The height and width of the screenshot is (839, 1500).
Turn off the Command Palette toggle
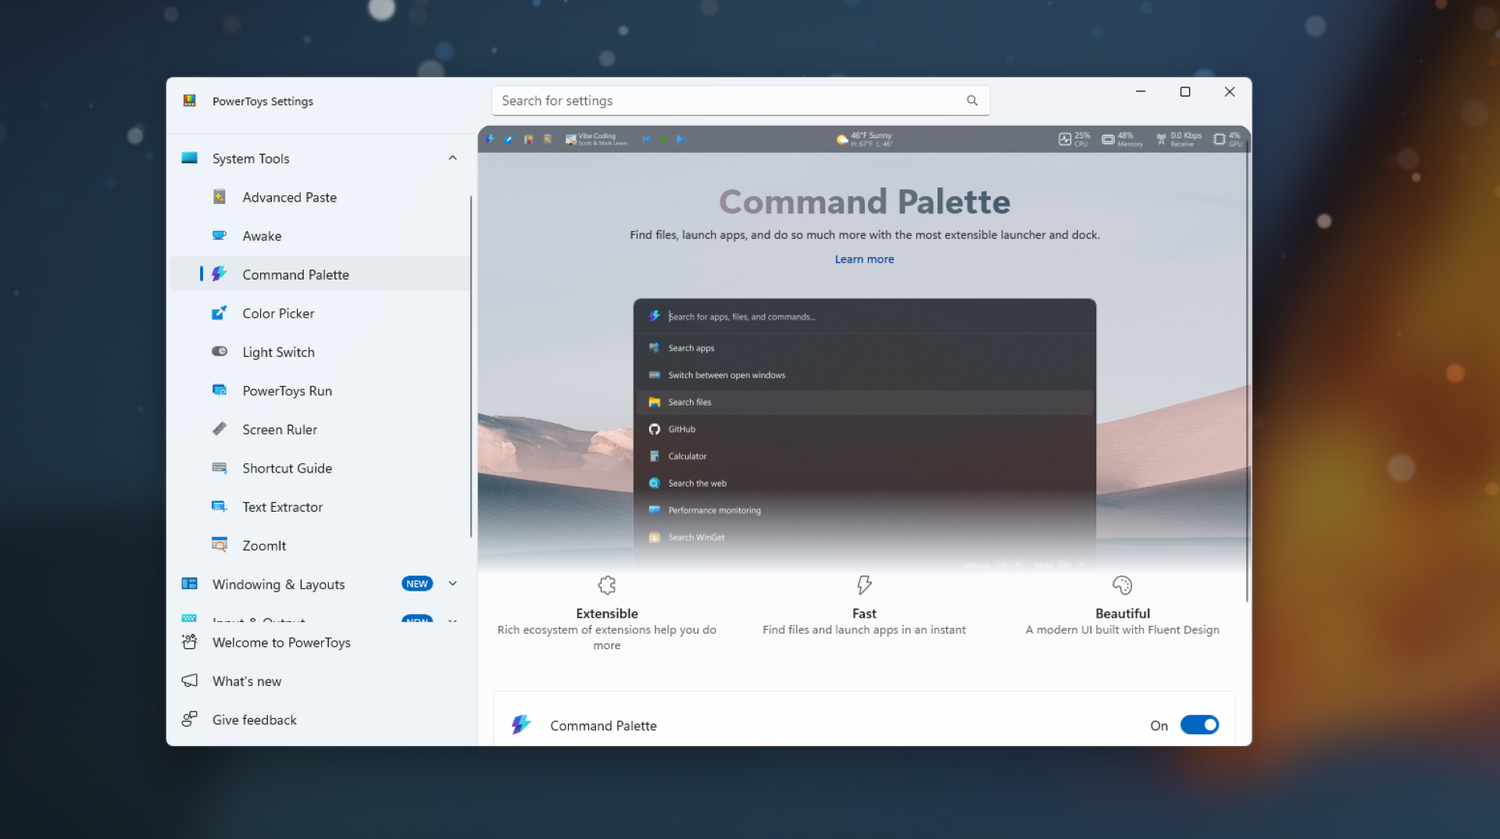pyautogui.click(x=1199, y=725)
